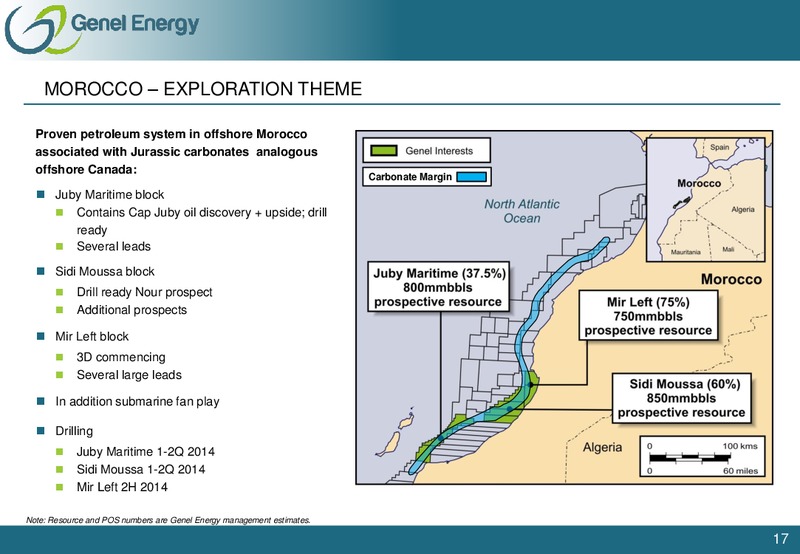800x554 pixels.
Task: Click the 'Mauritania' label in inset map
Action: point(685,253)
